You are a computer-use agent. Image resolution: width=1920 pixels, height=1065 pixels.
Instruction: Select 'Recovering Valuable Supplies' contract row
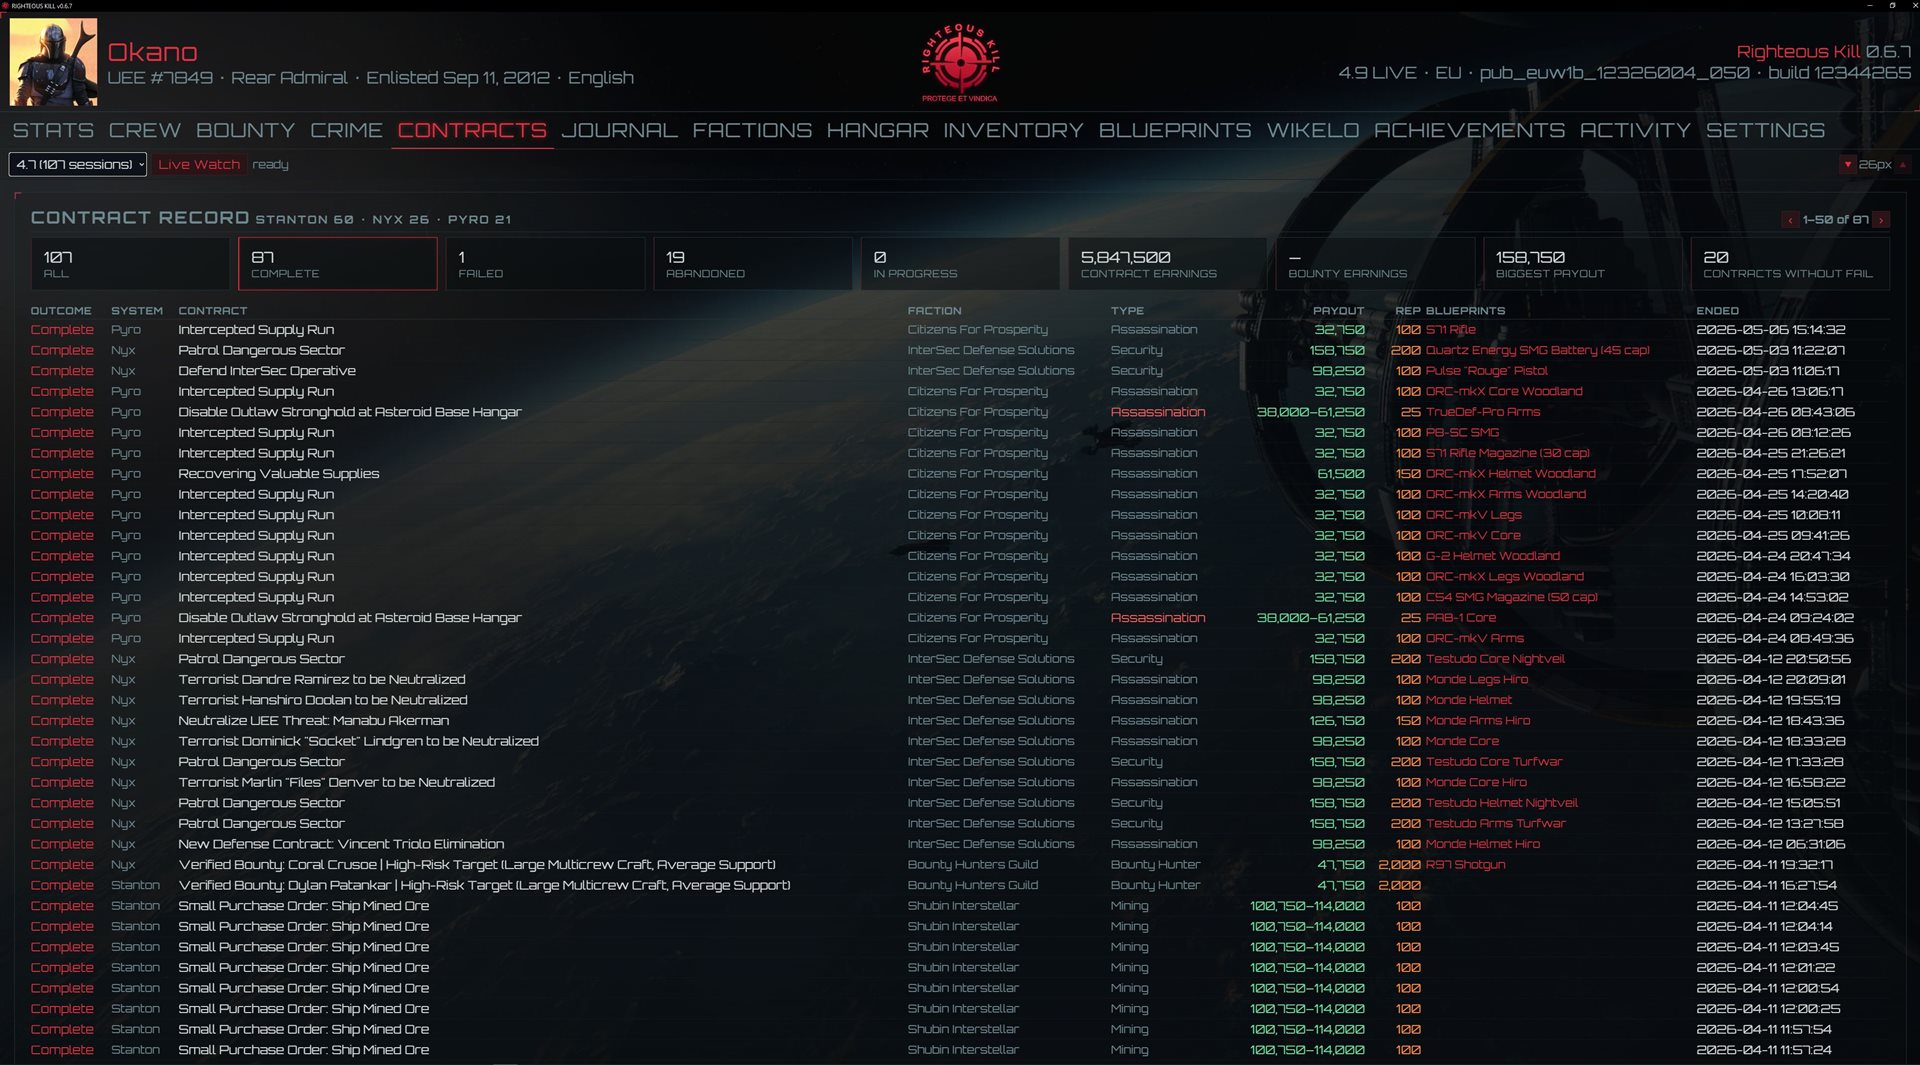point(960,474)
